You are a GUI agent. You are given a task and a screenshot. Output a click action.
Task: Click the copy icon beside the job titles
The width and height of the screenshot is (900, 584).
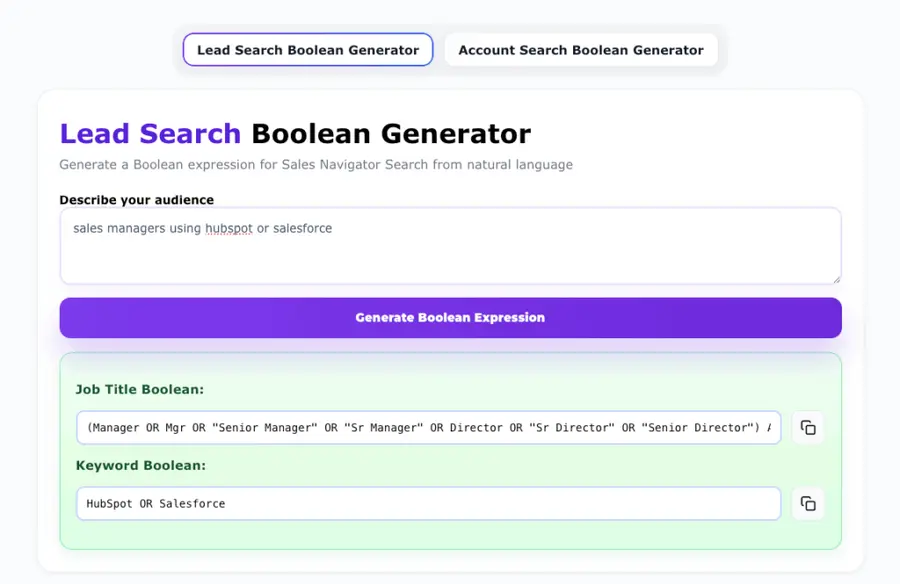[x=808, y=427]
